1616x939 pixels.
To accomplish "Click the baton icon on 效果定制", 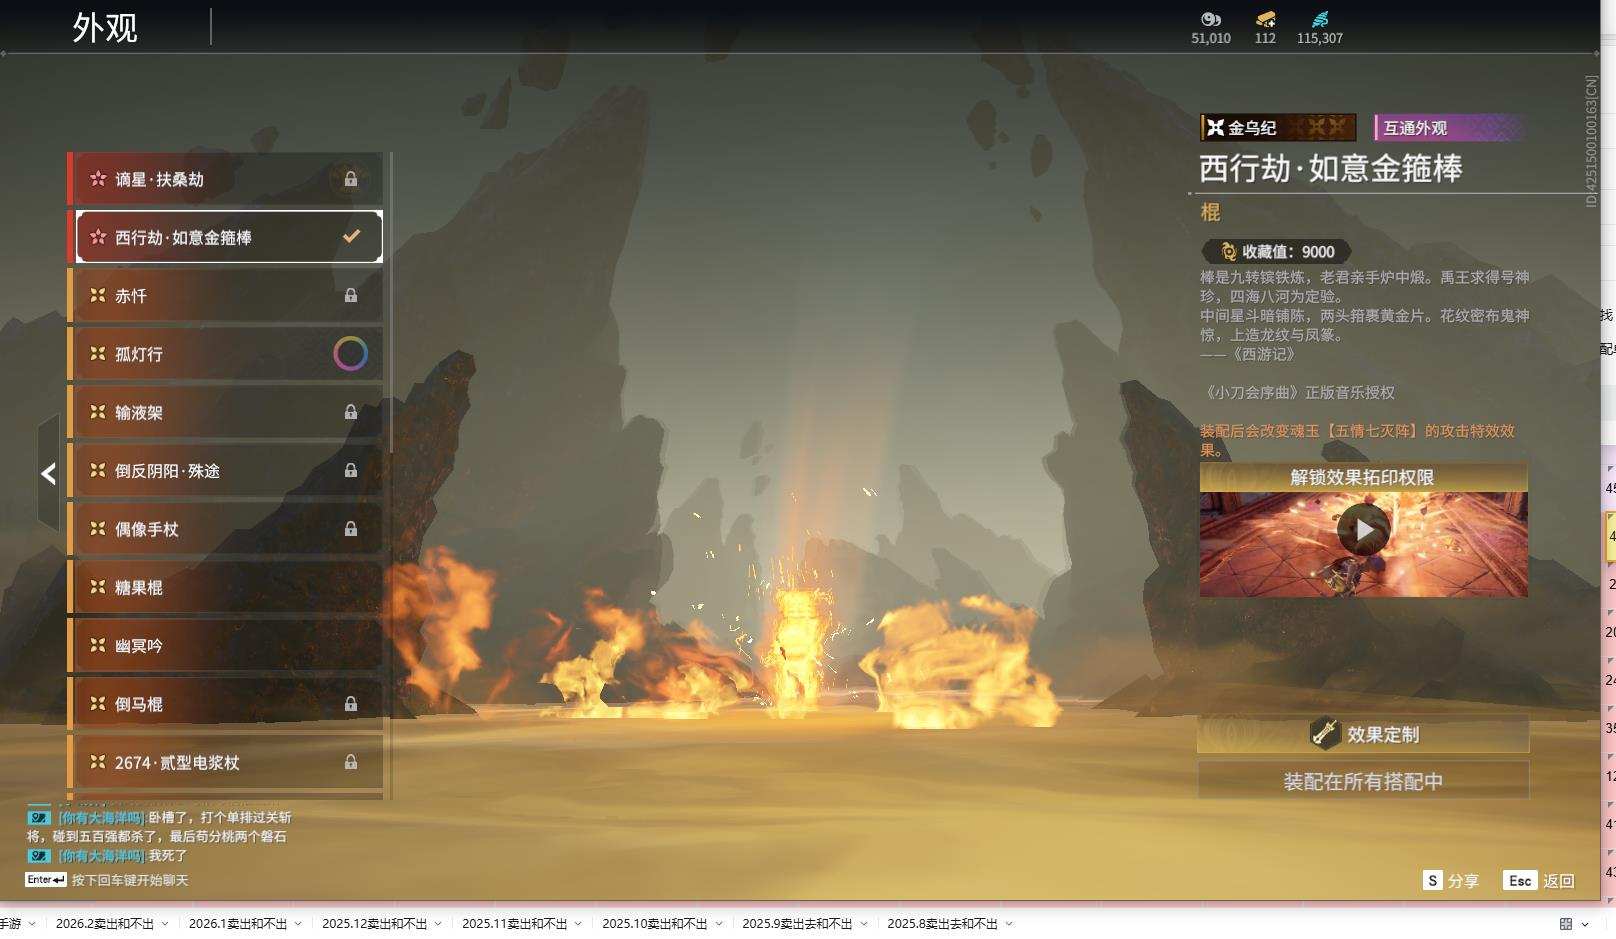I will pyautogui.click(x=1325, y=734).
